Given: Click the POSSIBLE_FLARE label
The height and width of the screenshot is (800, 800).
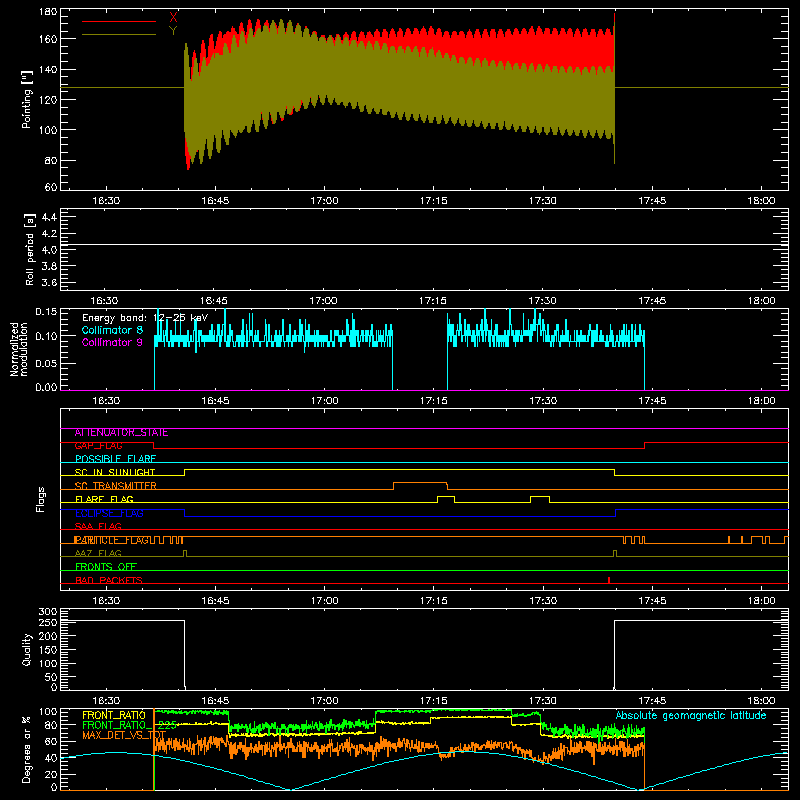Looking at the screenshot, I should 115,459.
